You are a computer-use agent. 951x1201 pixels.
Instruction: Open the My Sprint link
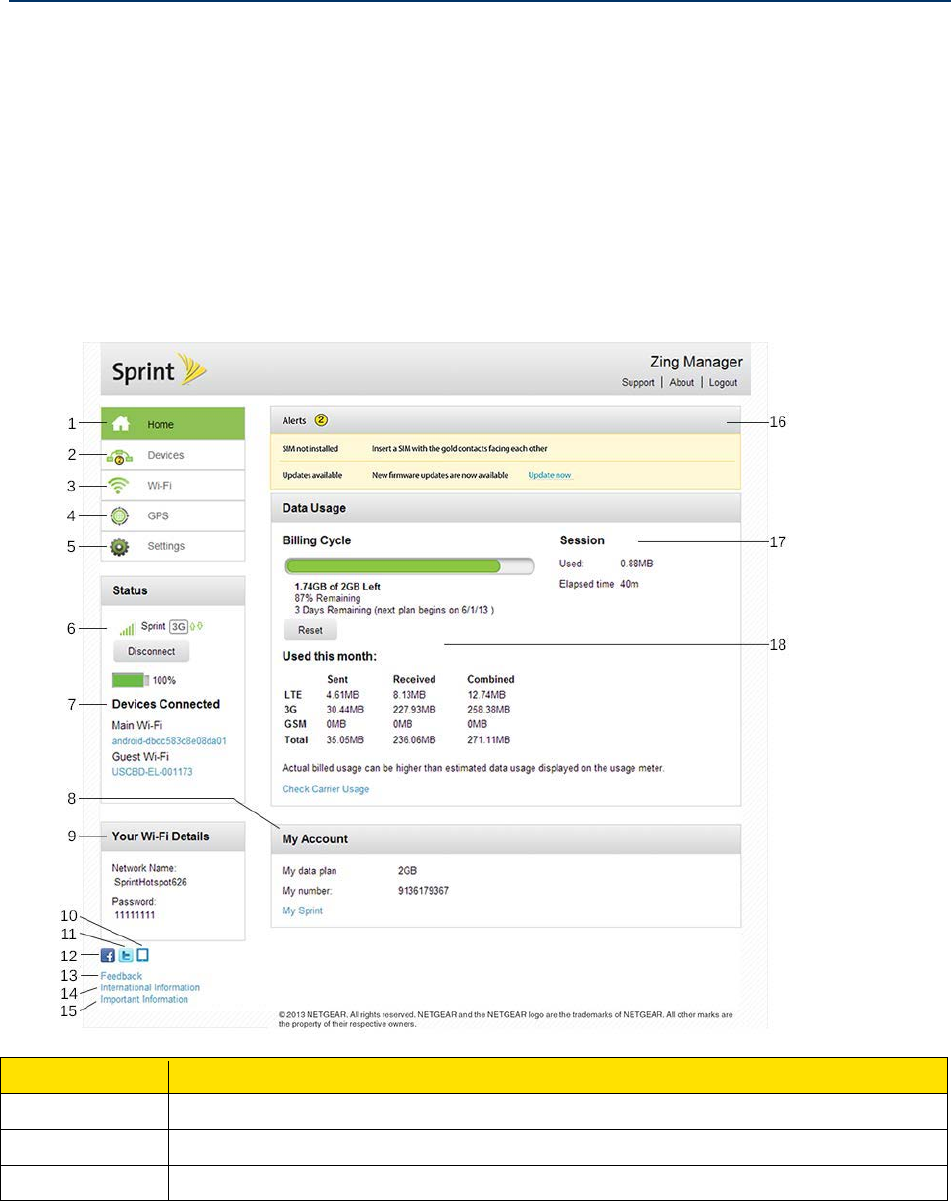pos(303,911)
